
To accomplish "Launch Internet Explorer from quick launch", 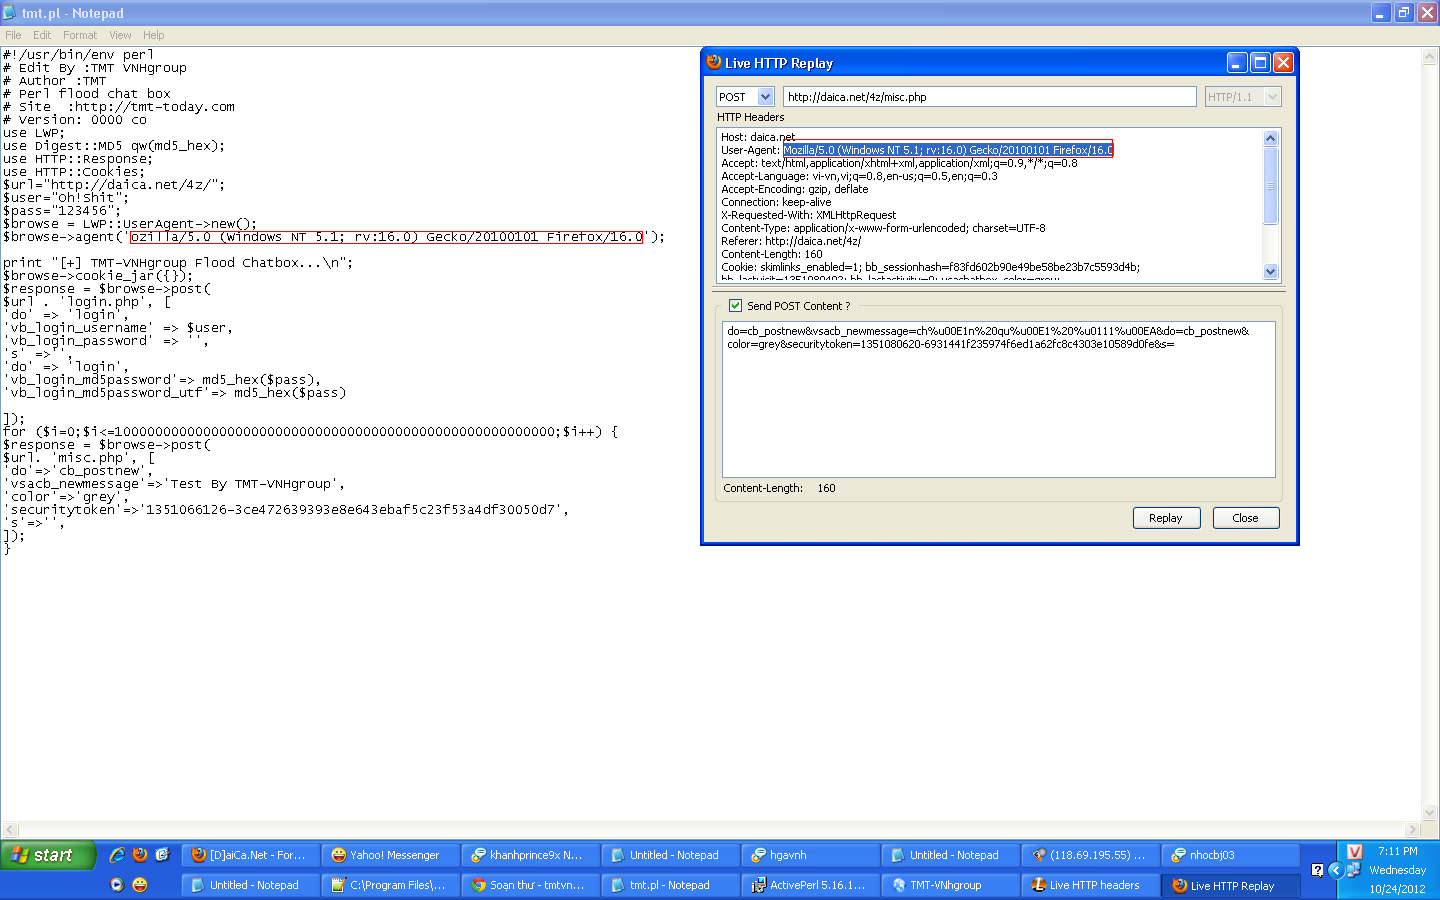I will pyautogui.click(x=117, y=855).
